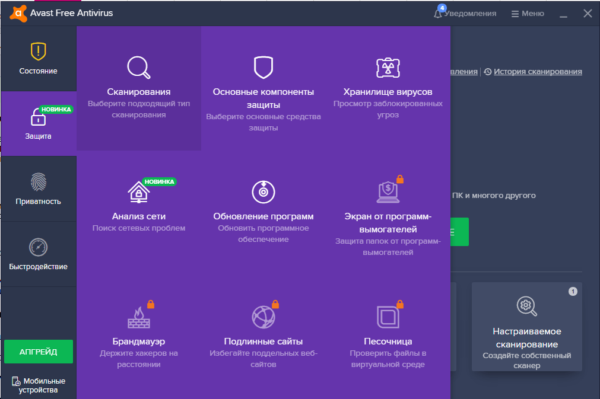The height and width of the screenshot is (399, 600).
Task: Open the Быстродействие gauge icon
Action: [38, 247]
